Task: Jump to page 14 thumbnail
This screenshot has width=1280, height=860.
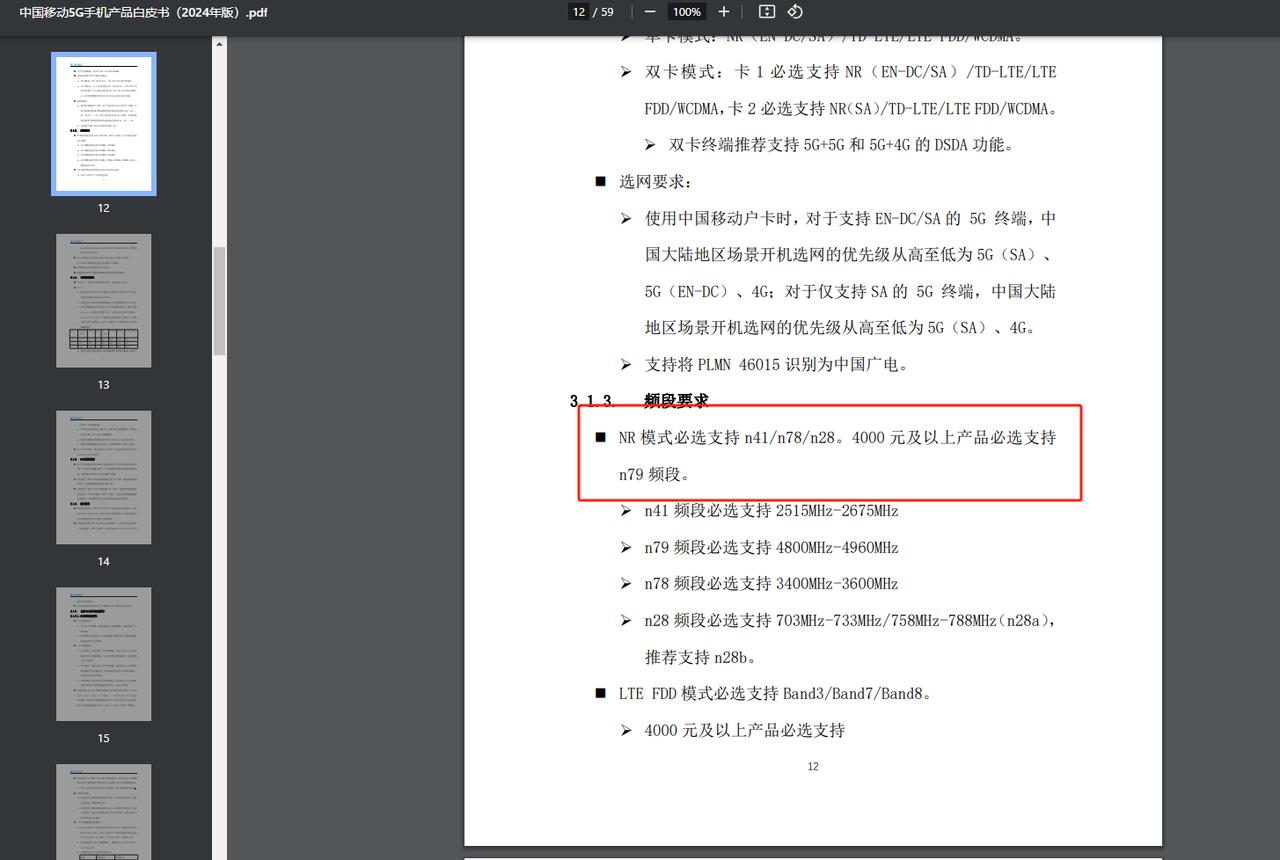Action: pyautogui.click(x=104, y=478)
